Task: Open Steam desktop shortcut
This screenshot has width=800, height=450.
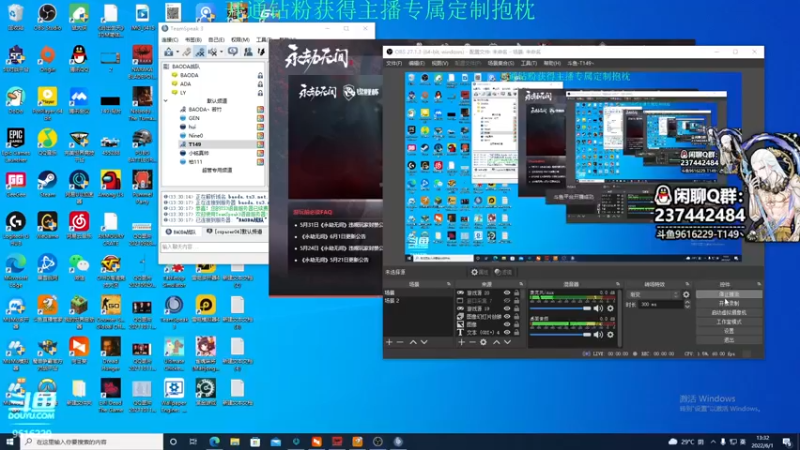Action: [x=47, y=184]
